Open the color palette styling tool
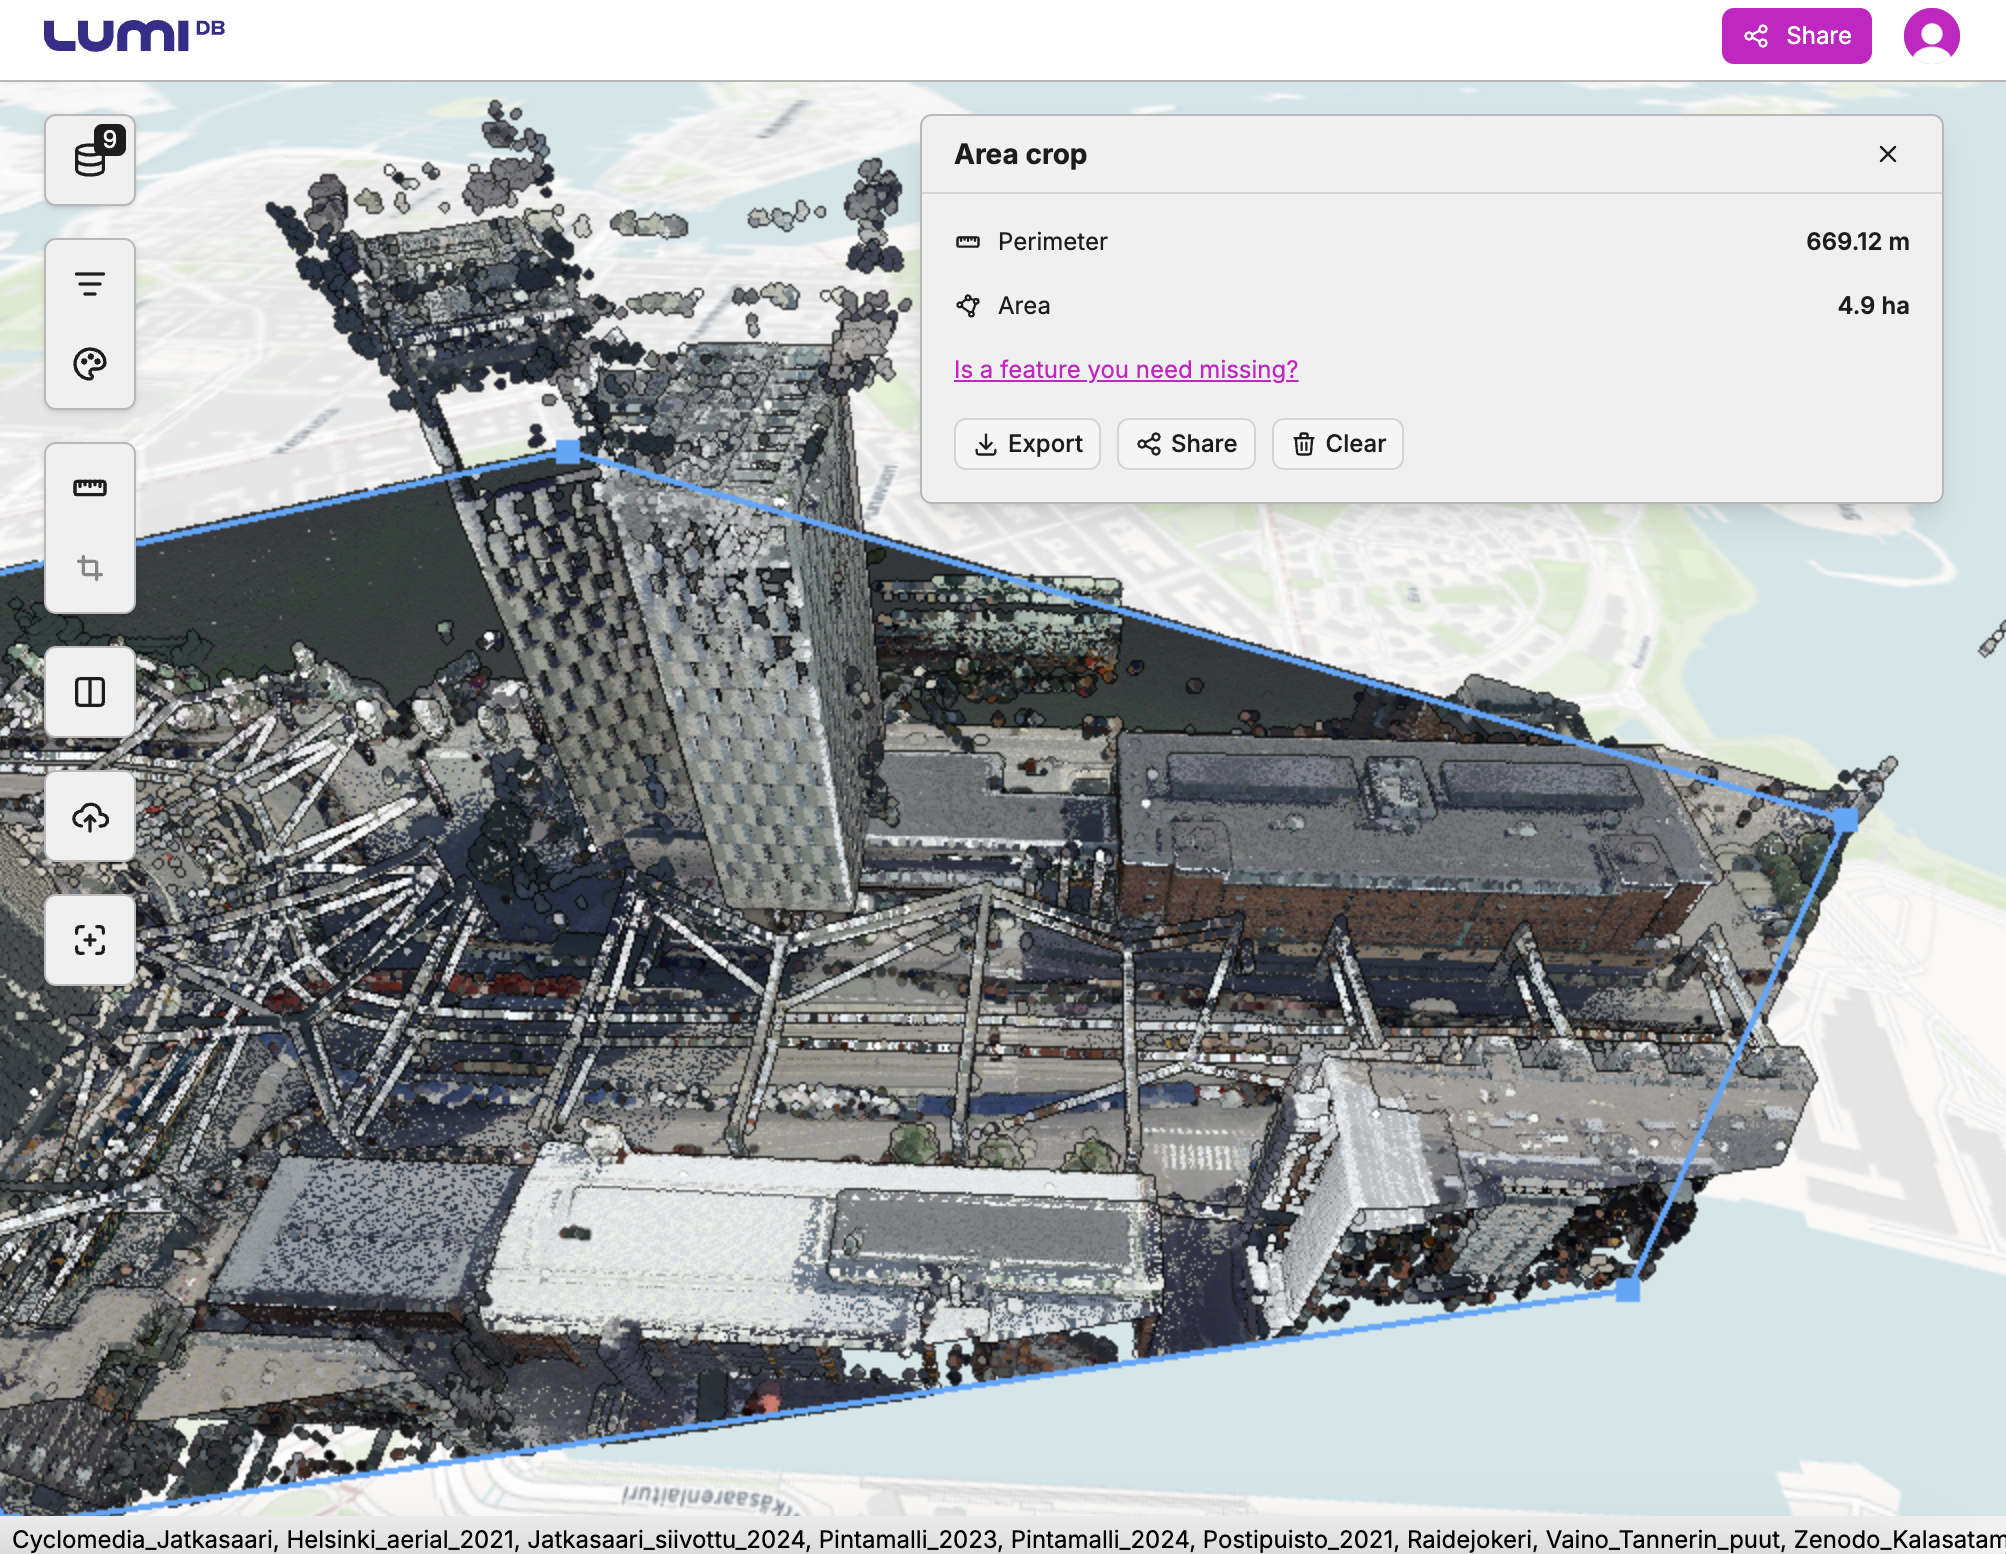The image size is (2006, 1554). 90,364
